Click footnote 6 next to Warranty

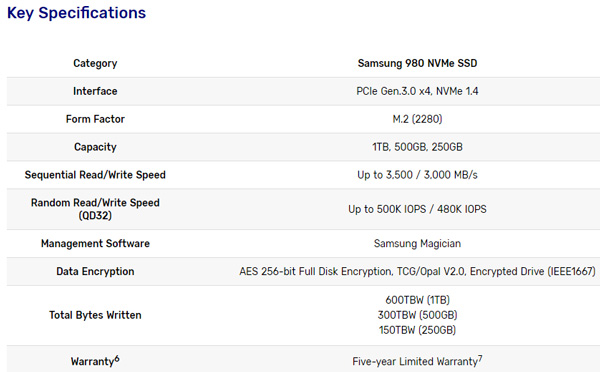(117, 358)
